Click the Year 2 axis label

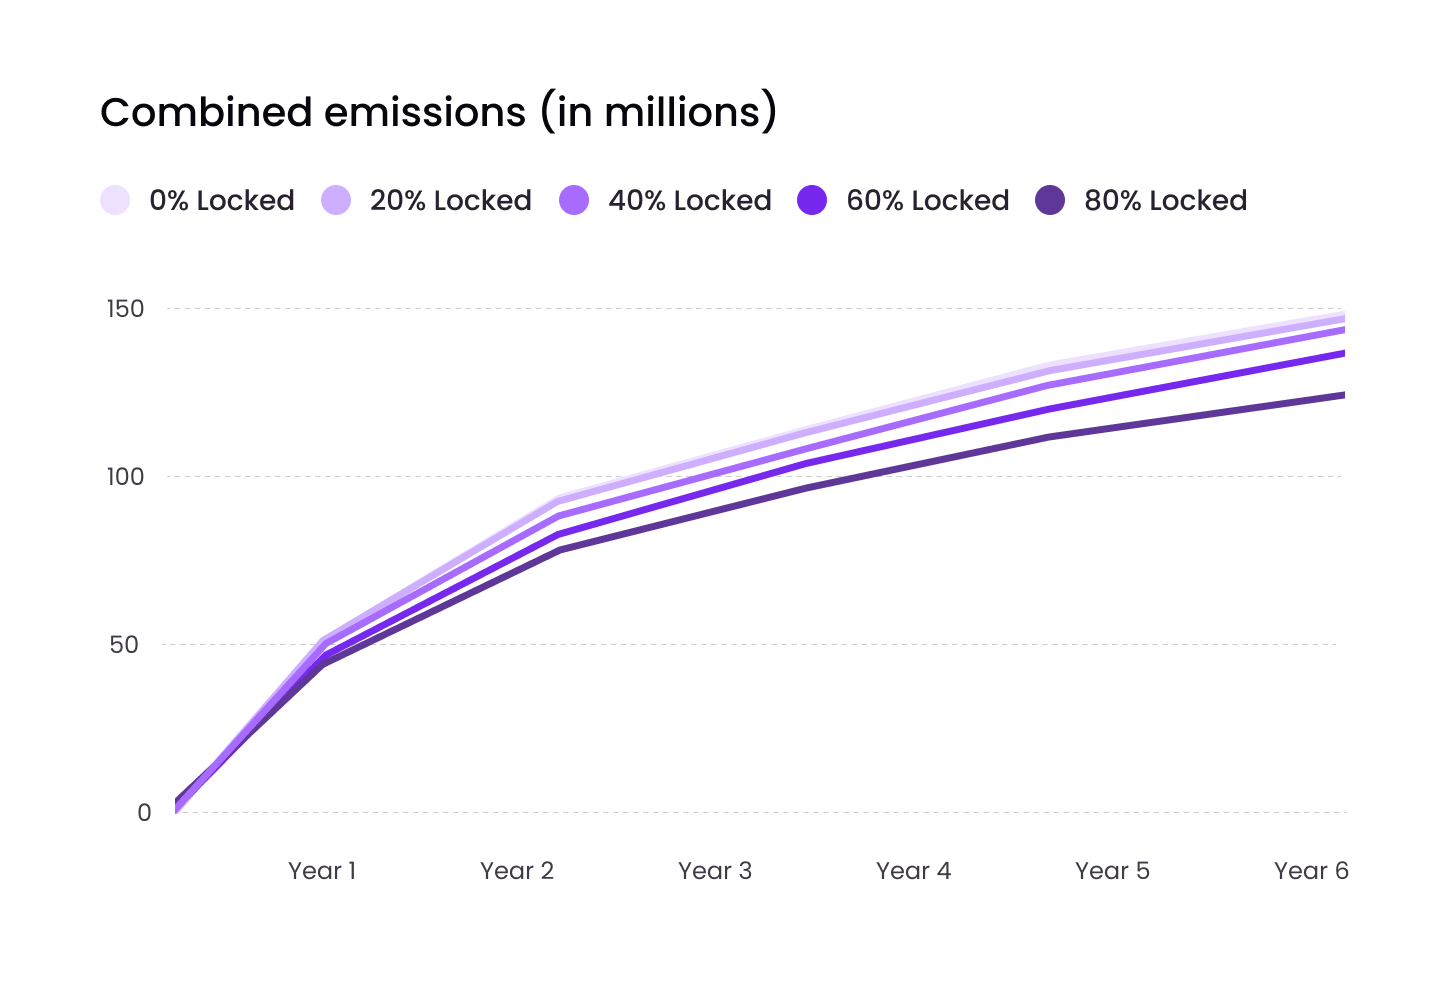coord(517,871)
